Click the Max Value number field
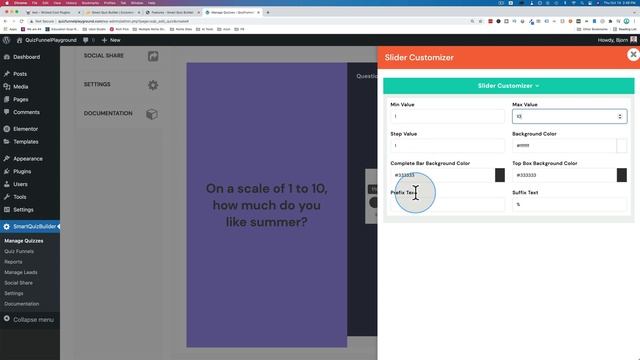Image resolution: width=640 pixels, height=360 pixels. (x=569, y=116)
